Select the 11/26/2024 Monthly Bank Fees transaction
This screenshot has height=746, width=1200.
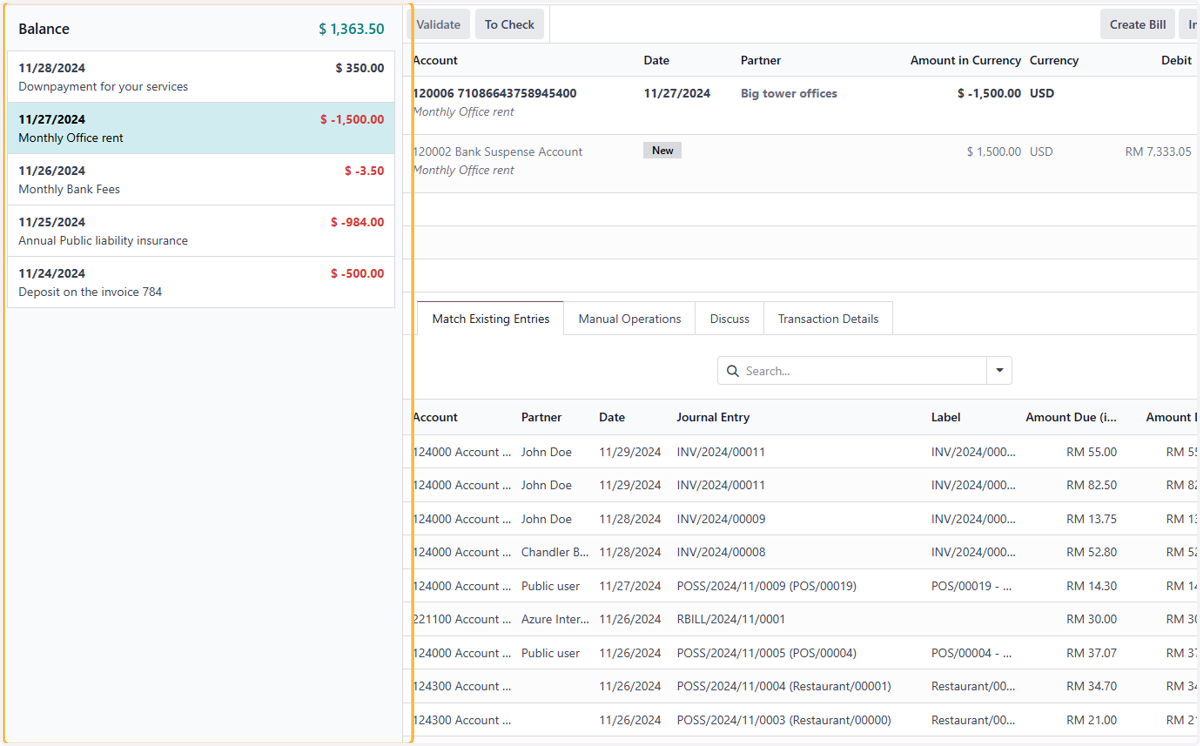tap(201, 180)
